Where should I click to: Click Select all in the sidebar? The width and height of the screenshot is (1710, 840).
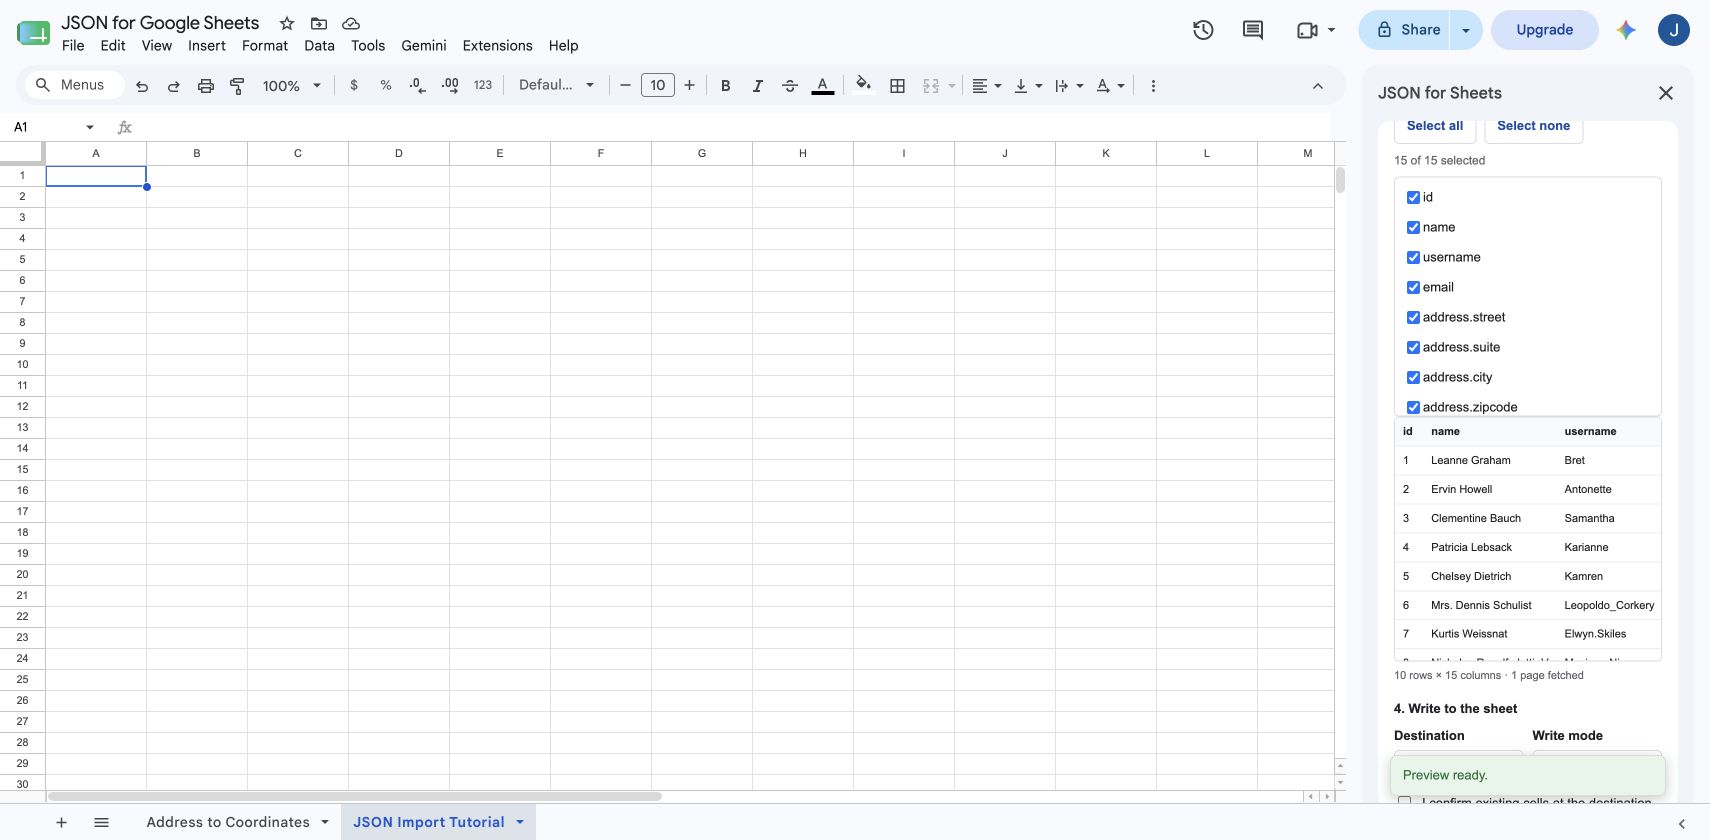1435,127
